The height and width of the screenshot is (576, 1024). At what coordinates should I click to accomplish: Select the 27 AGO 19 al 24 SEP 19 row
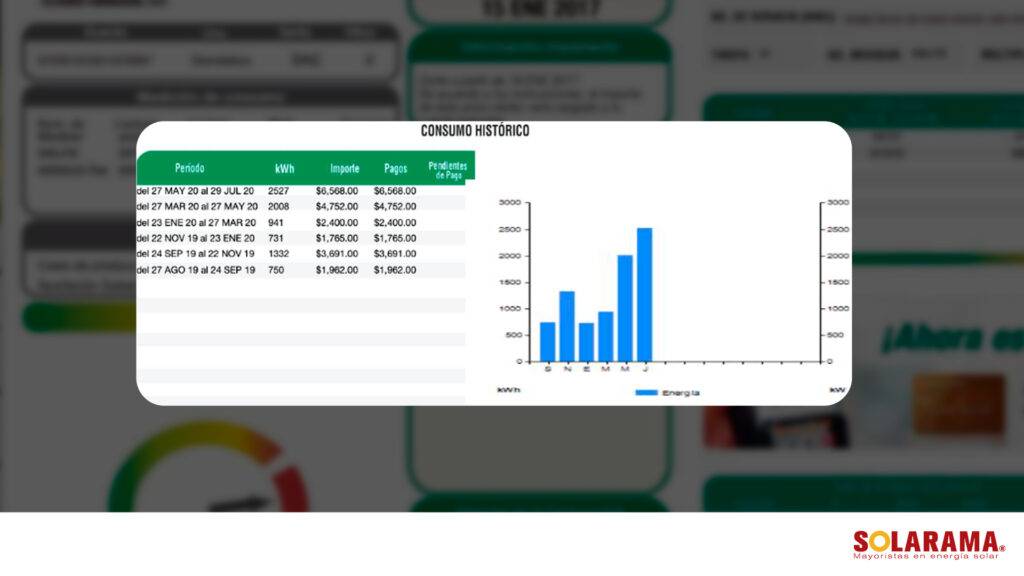pyautogui.click(x=196, y=270)
